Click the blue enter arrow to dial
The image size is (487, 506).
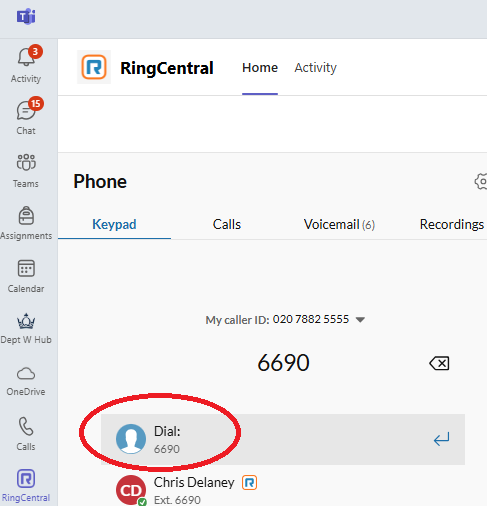[x=441, y=439]
